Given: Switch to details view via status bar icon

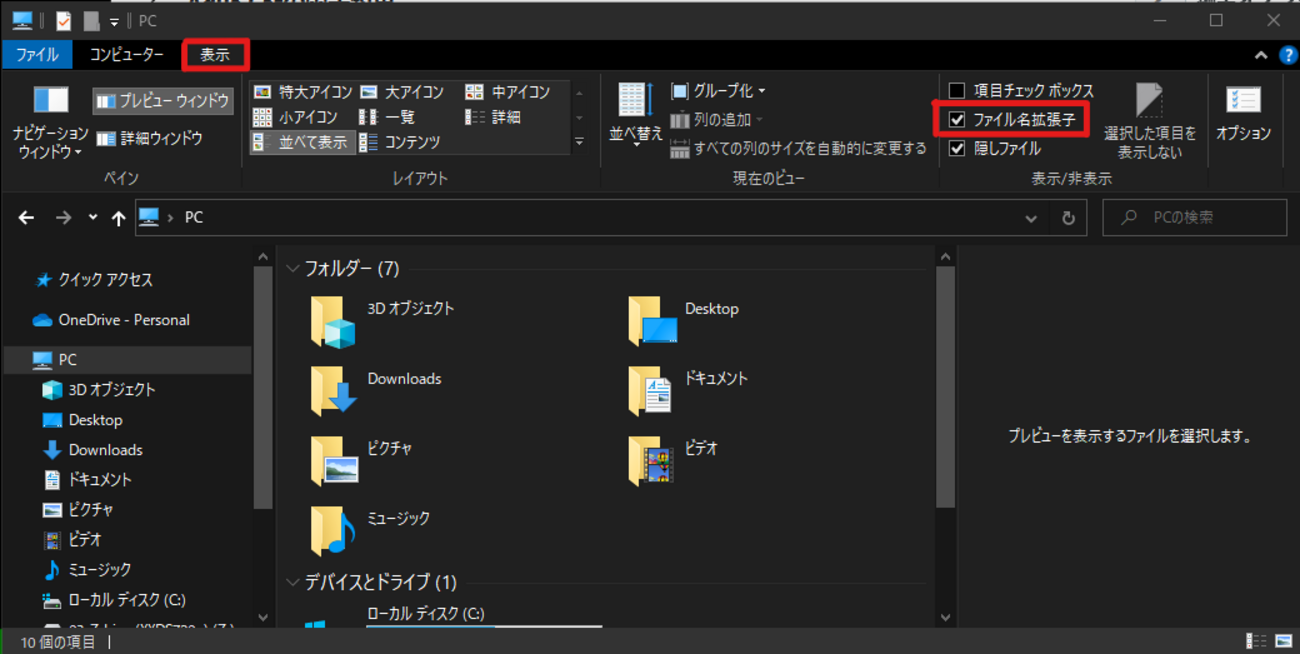Looking at the screenshot, I should (x=1255, y=642).
